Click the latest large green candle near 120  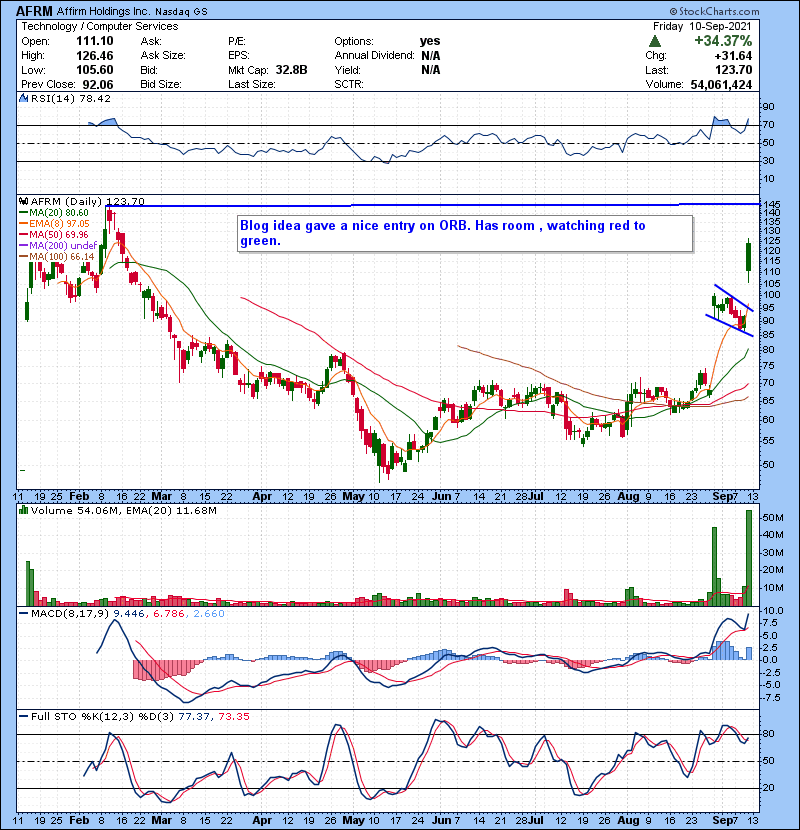(x=749, y=257)
